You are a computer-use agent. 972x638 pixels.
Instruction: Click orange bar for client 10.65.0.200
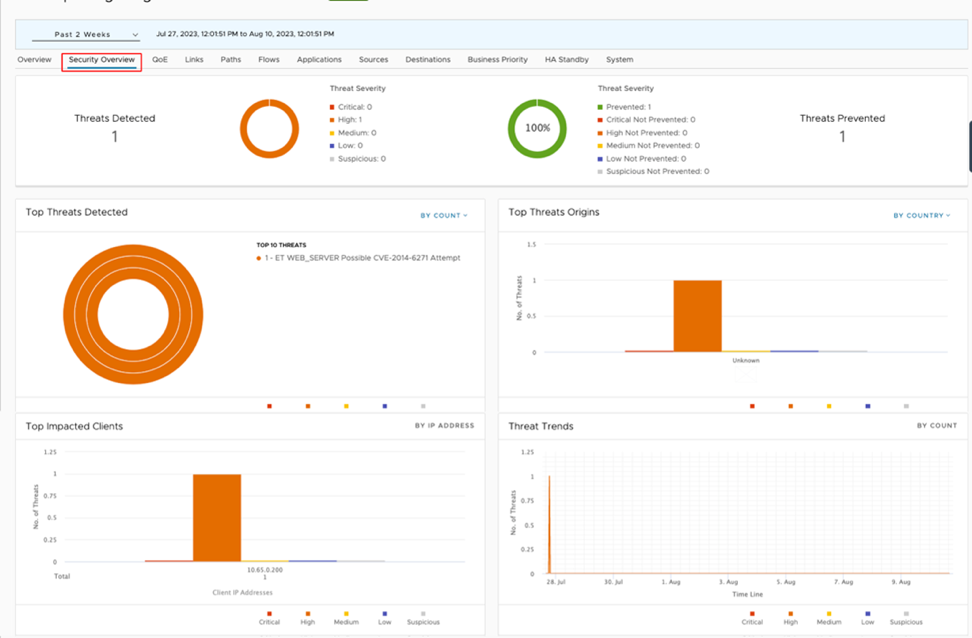[217, 517]
